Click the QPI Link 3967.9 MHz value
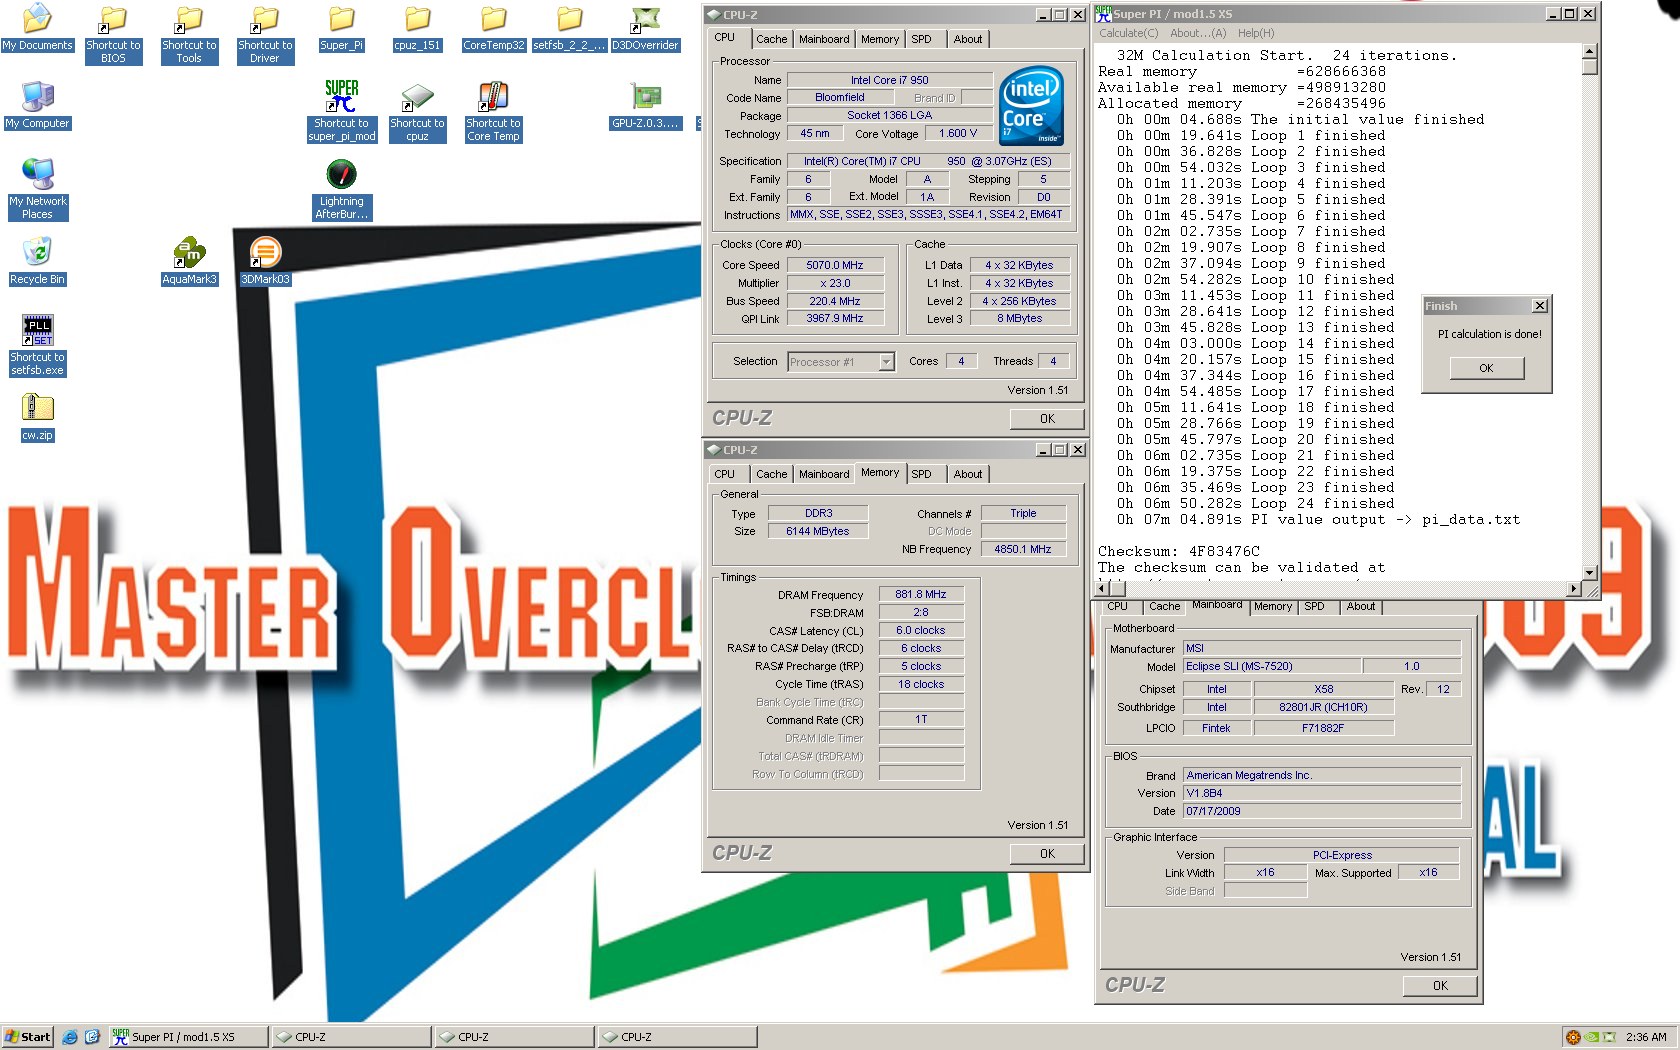 pos(835,318)
